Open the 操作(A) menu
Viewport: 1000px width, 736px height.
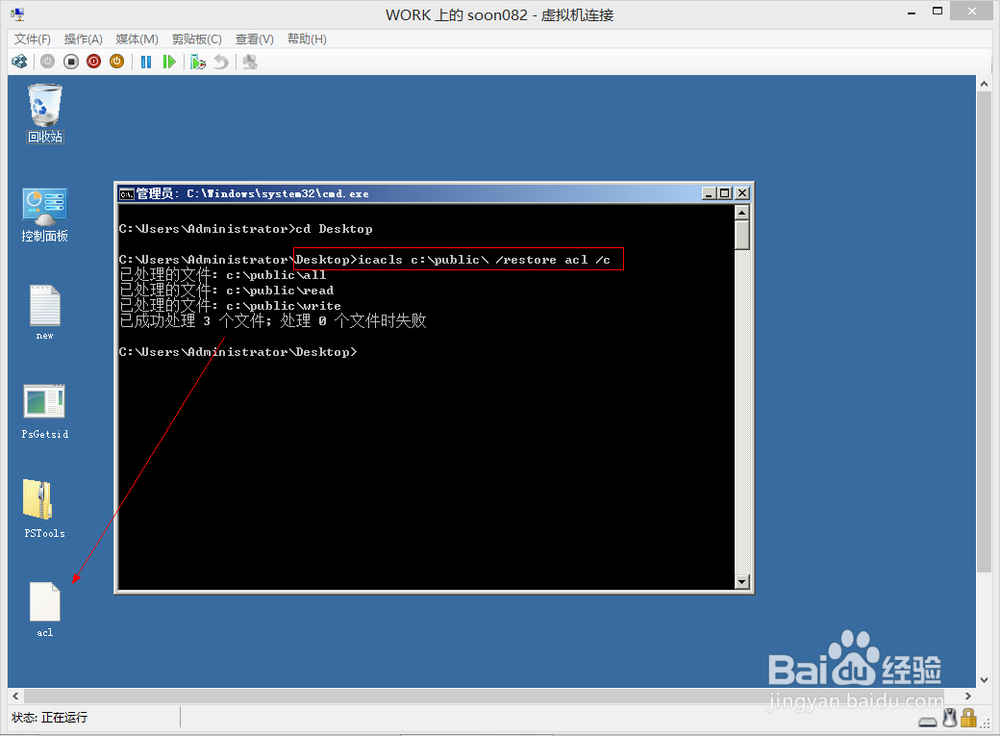coord(83,39)
